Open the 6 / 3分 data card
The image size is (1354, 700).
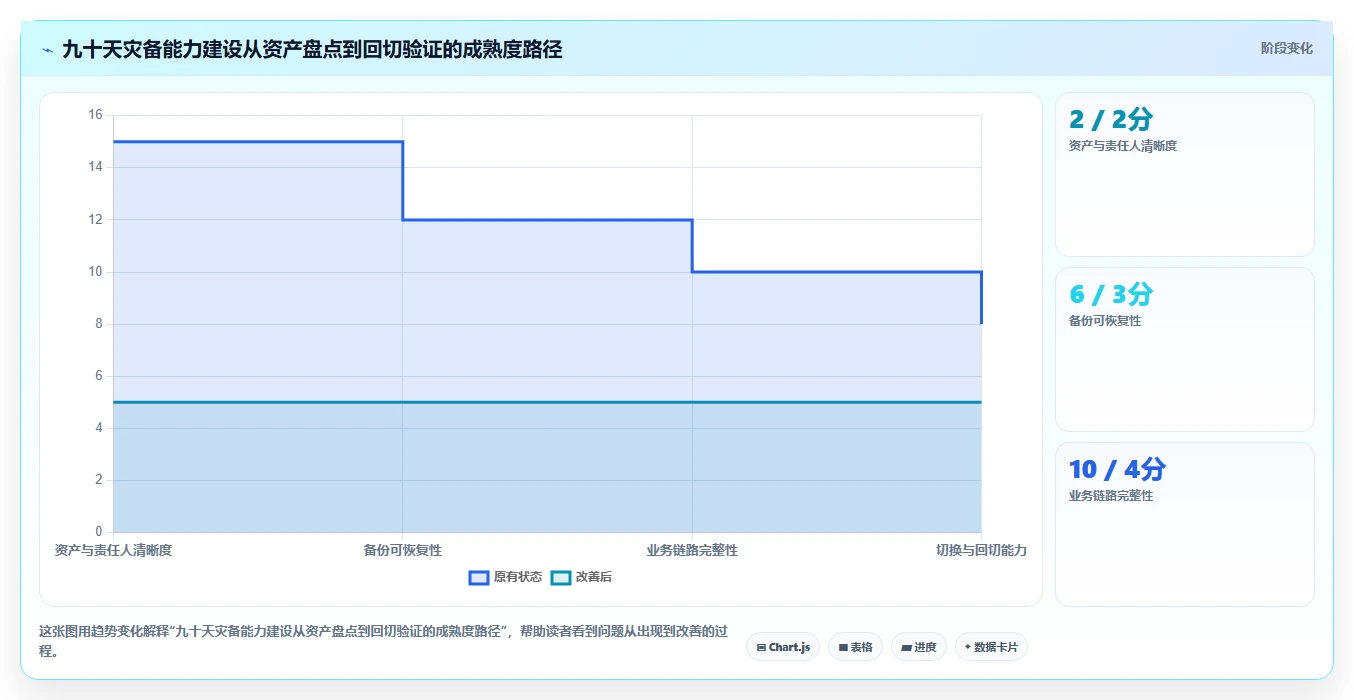pyautogui.click(x=1184, y=349)
